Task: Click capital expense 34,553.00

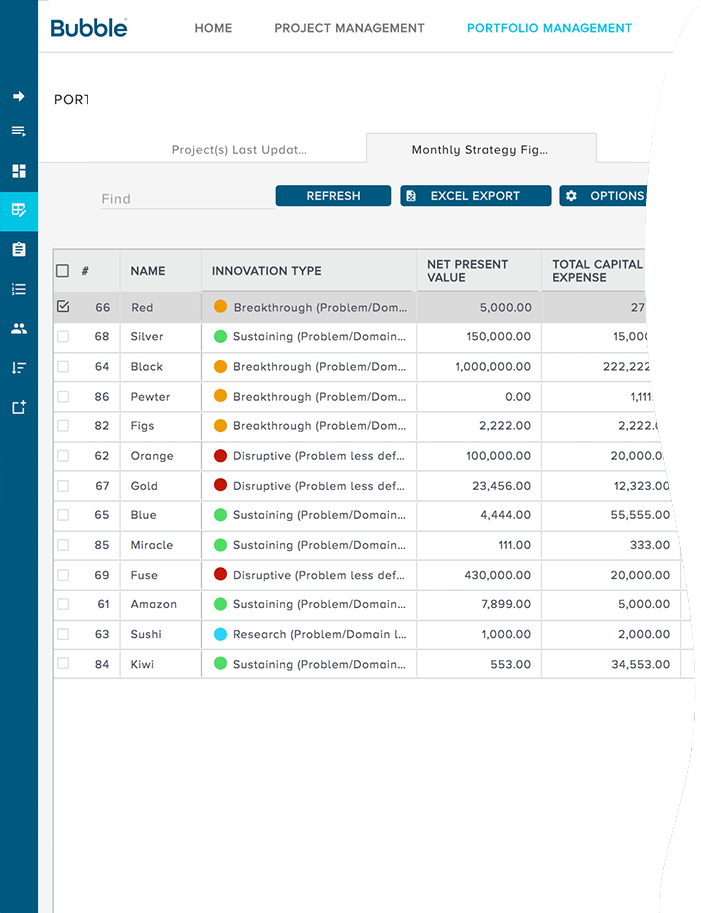Action: click(x=640, y=664)
